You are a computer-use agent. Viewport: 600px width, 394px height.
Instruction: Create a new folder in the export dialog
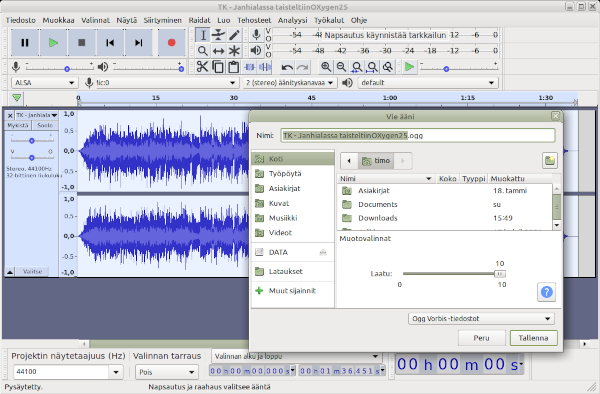pyautogui.click(x=550, y=160)
